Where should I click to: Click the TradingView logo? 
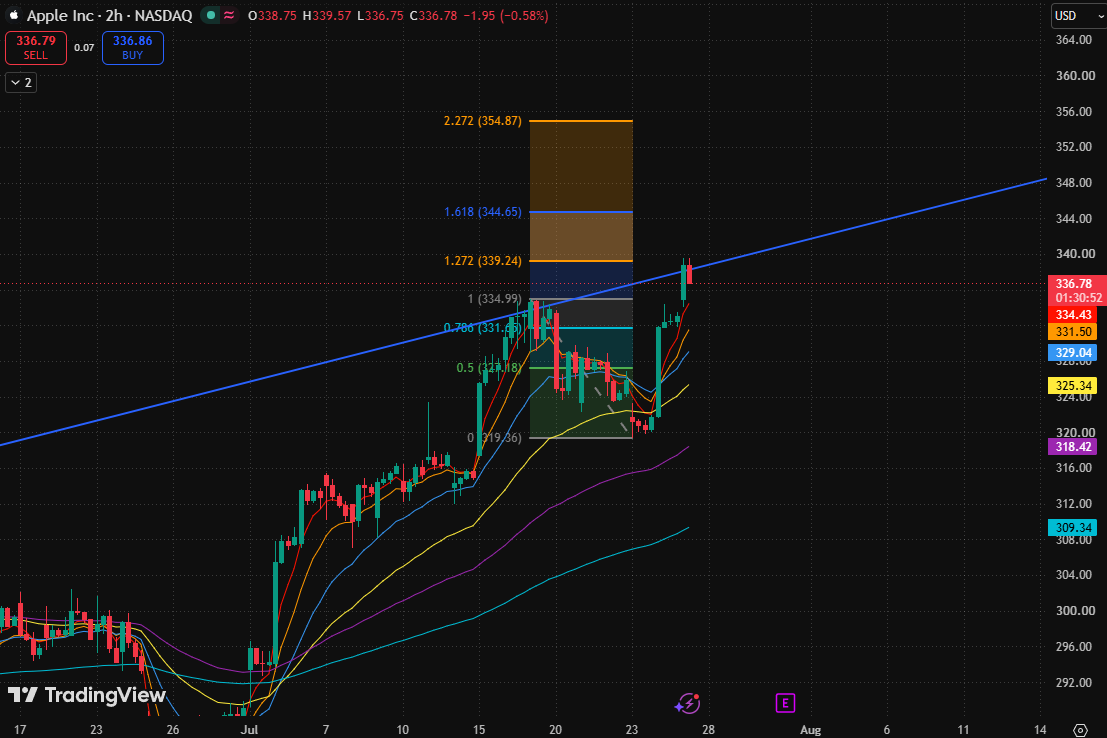[87, 695]
